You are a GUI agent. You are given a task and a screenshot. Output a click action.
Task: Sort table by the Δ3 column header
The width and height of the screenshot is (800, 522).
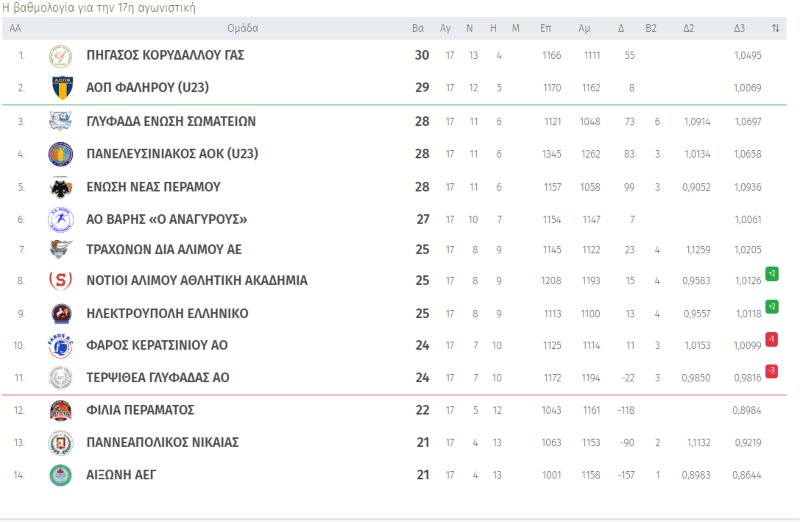[739, 28]
